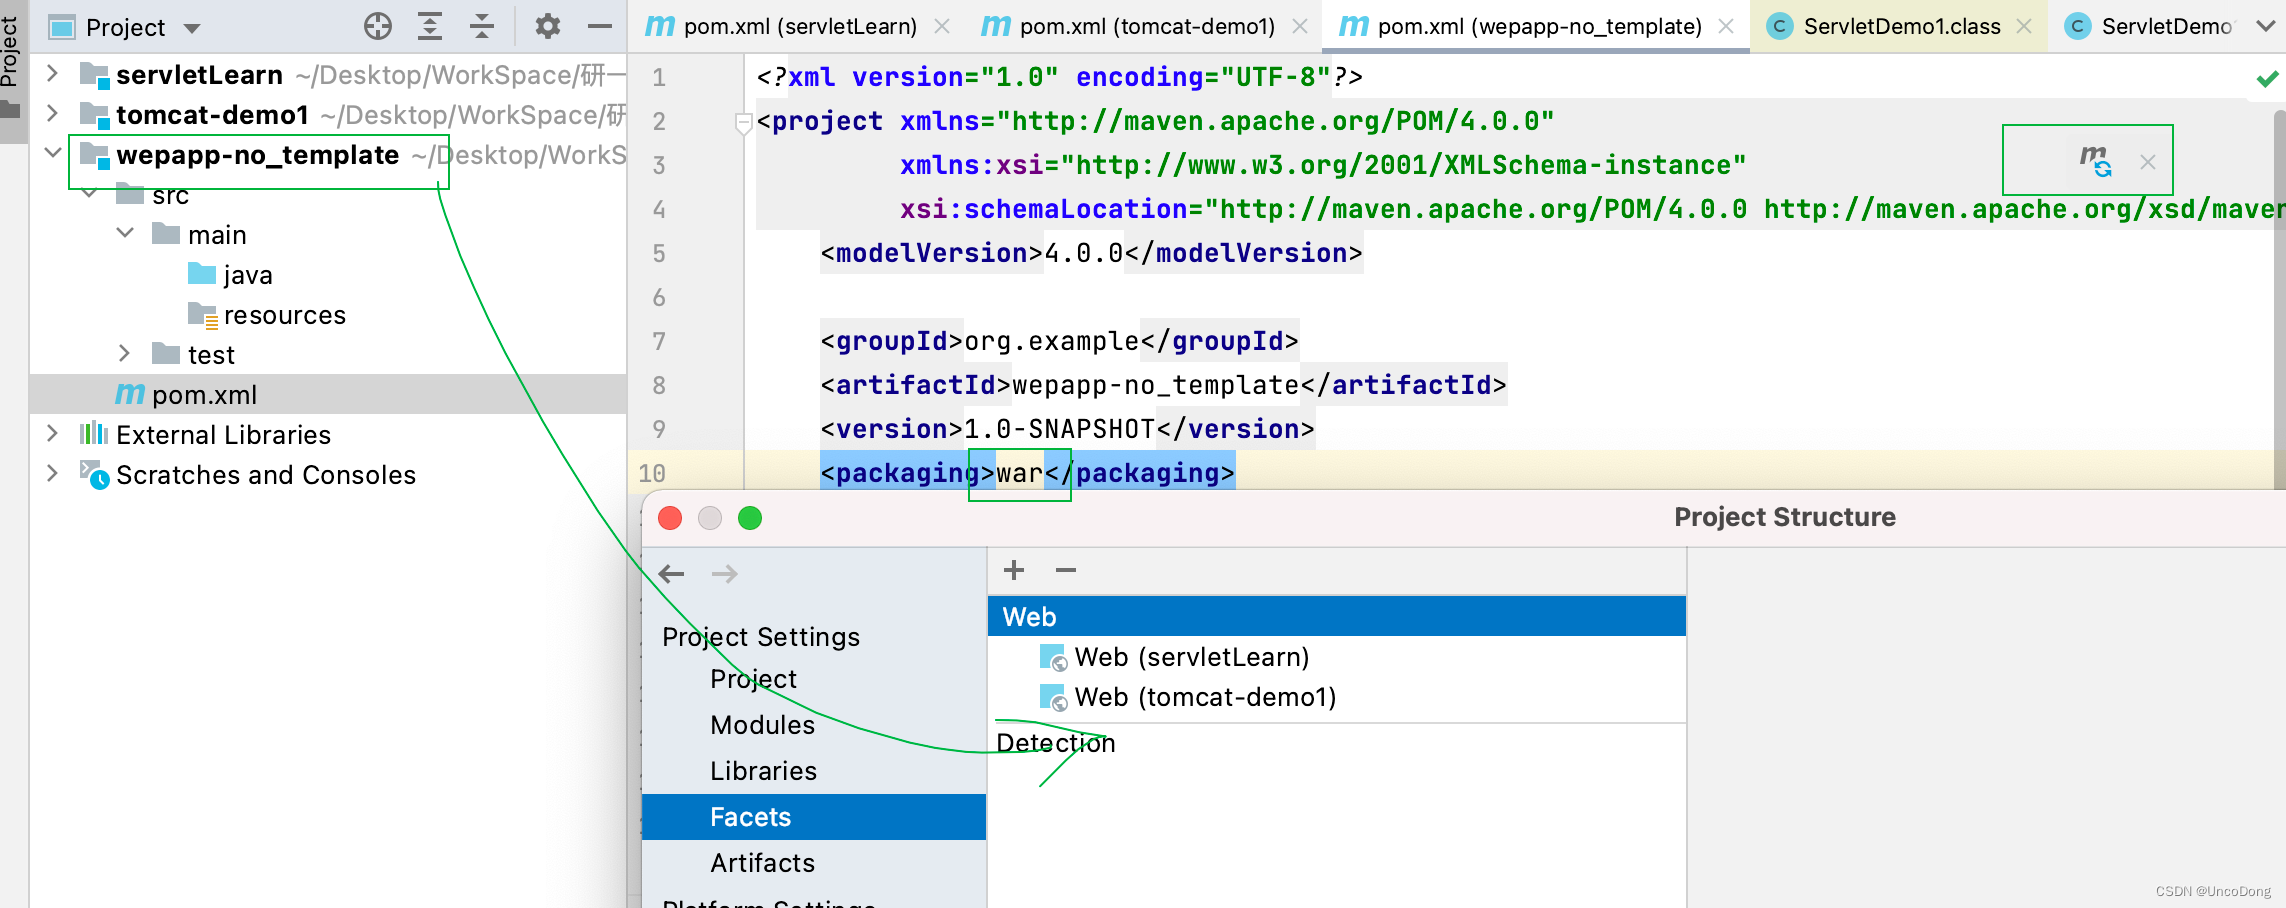Expand the test folder node
2286x908 pixels.
click(124, 353)
